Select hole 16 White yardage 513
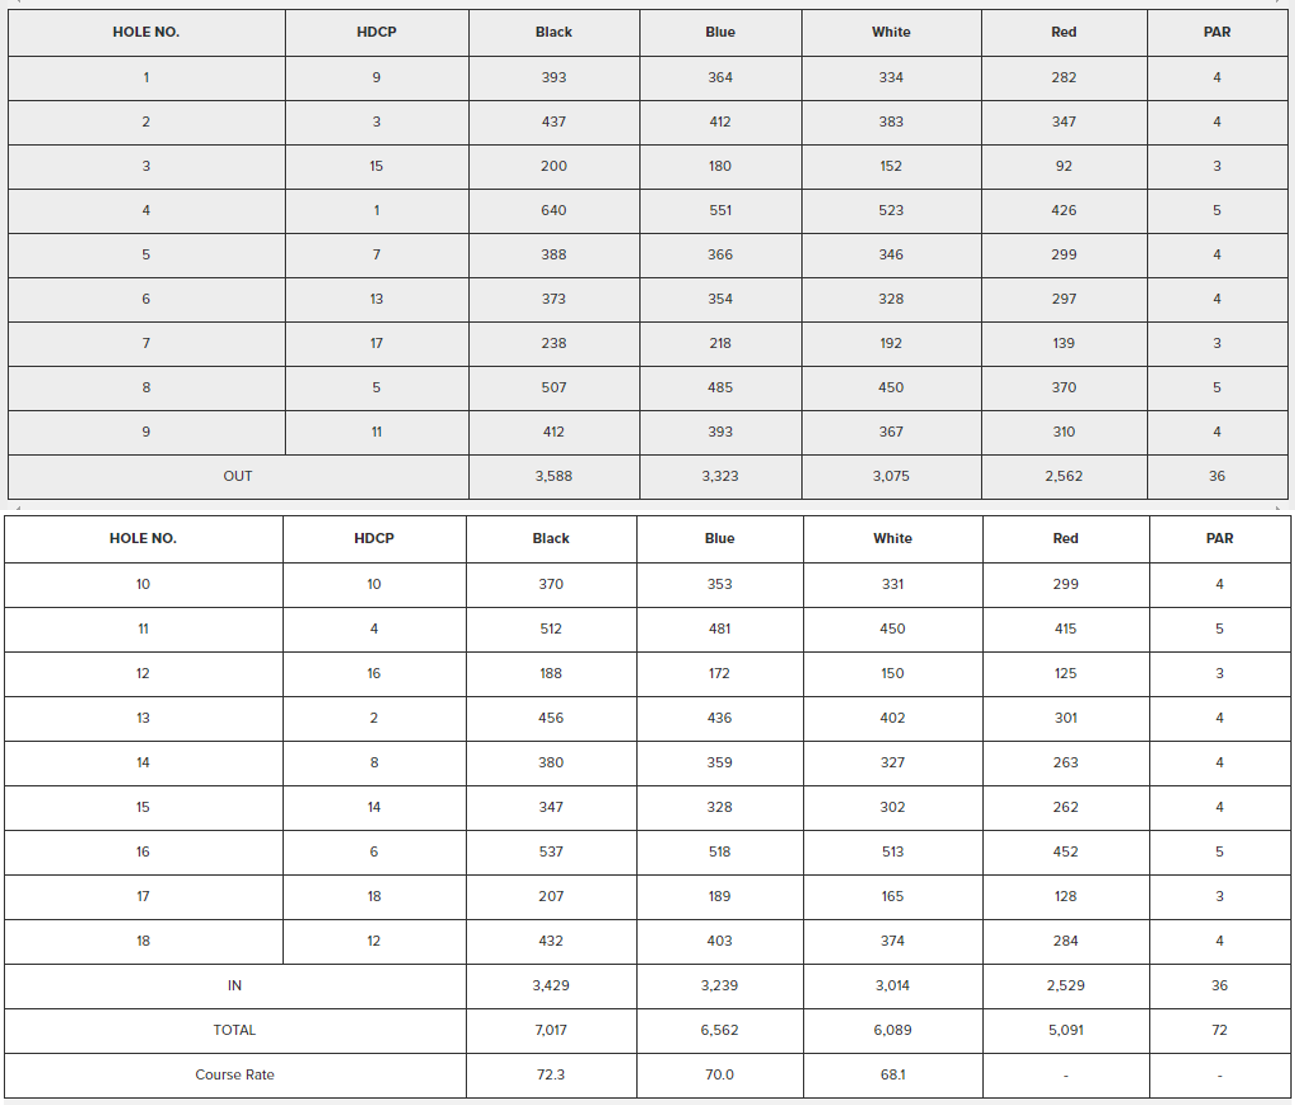 pos(892,851)
